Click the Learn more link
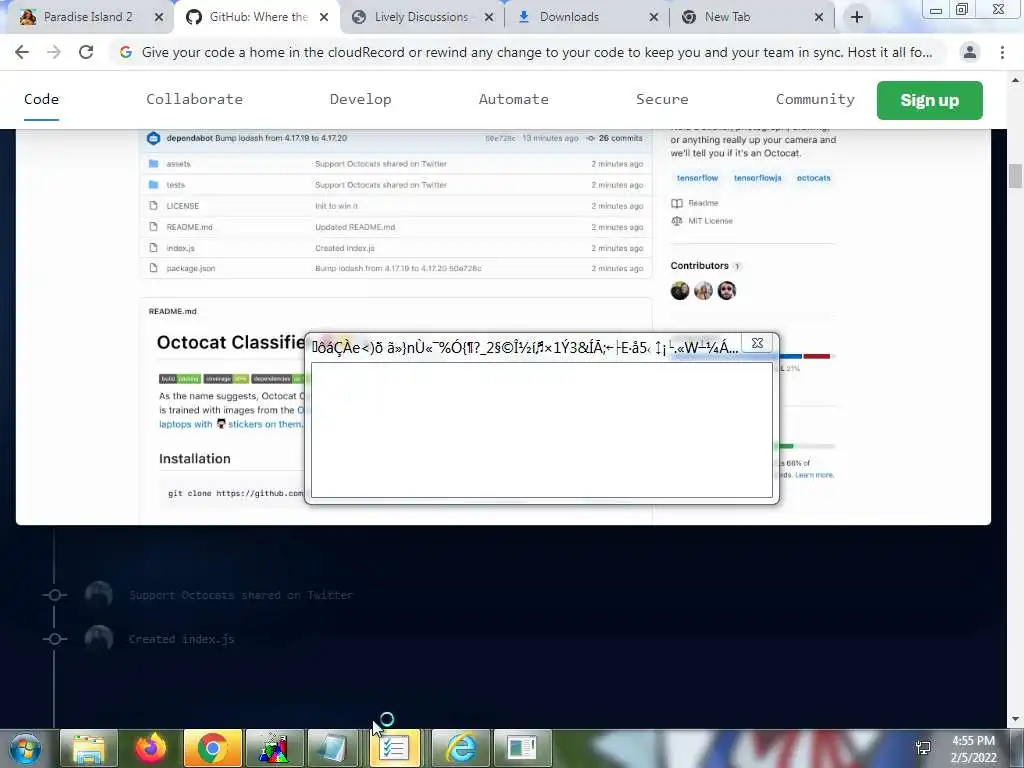 click(814, 475)
